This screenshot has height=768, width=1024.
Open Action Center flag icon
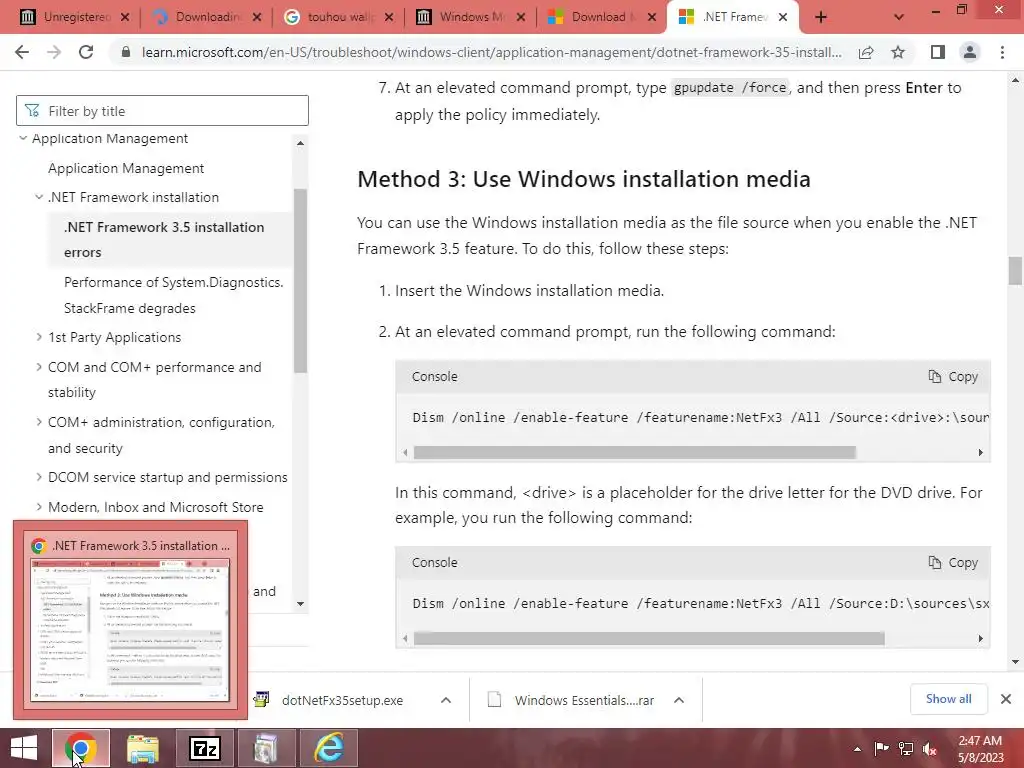coord(881,749)
